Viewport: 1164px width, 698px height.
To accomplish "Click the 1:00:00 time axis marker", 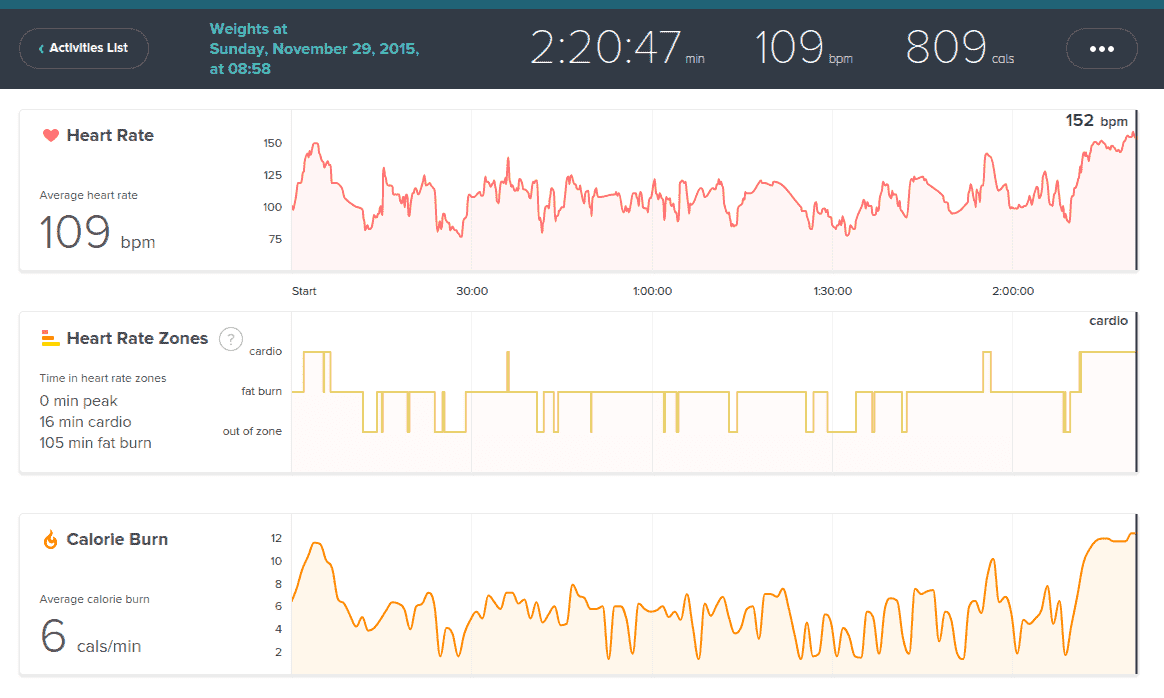I will click(x=652, y=292).
